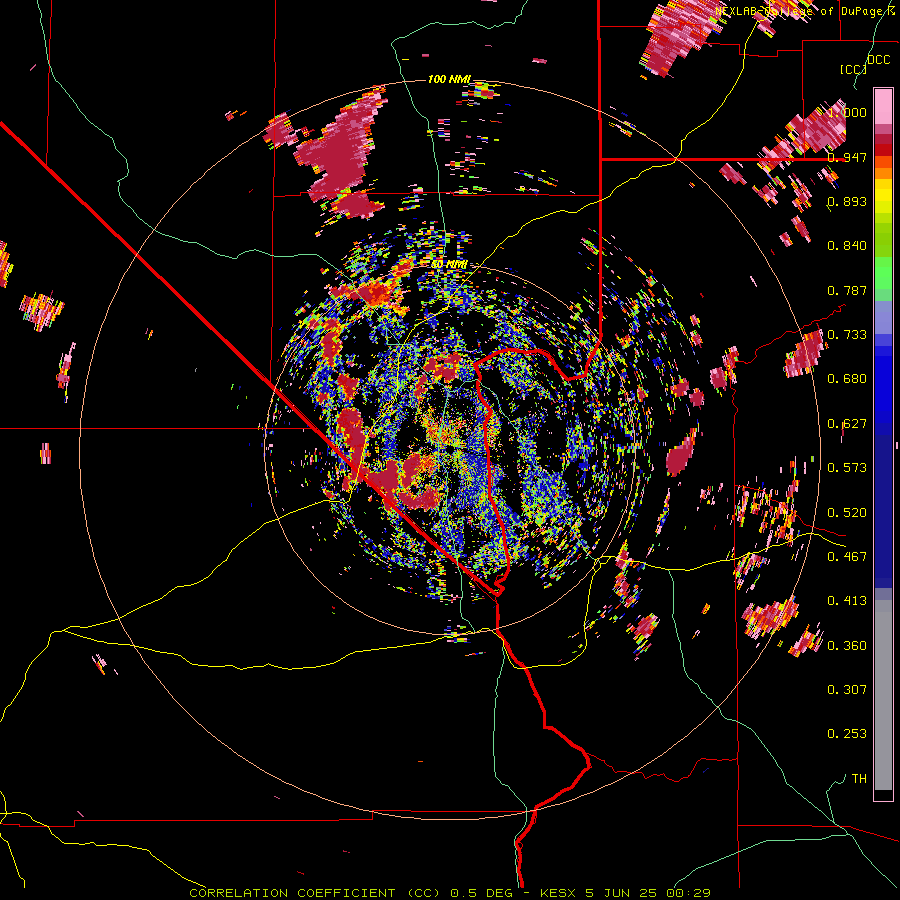Select the 0.520 scale value label
The image size is (900, 900).
point(847,512)
